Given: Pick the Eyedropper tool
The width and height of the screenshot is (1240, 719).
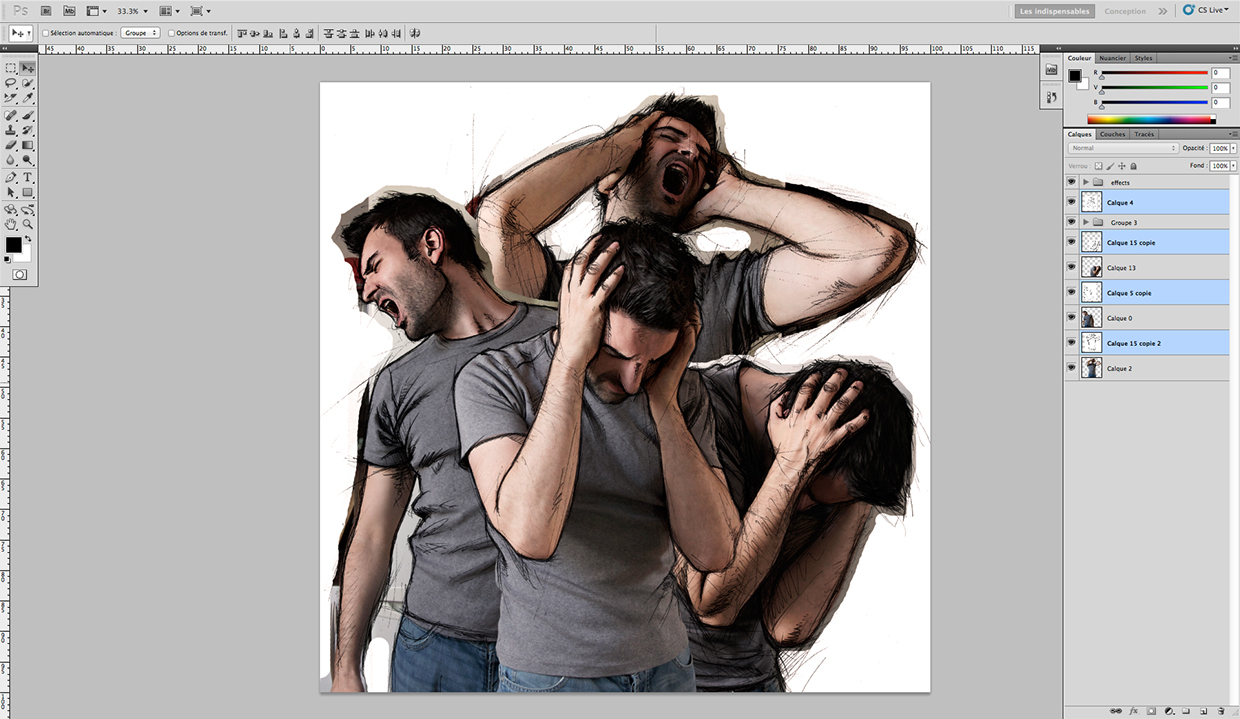Looking at the screenshot, I should coord(27,98).
